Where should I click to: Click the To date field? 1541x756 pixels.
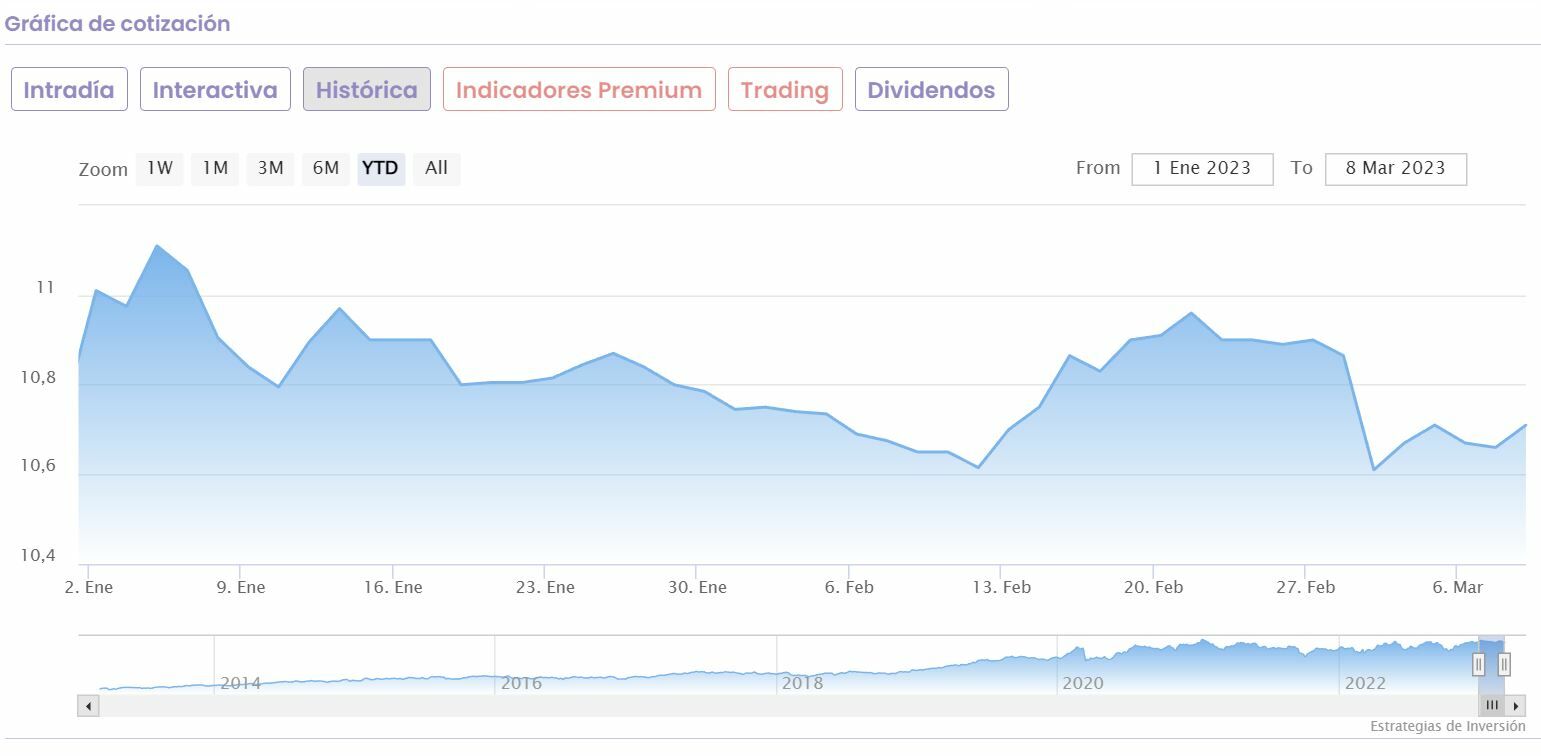coord(1395,169)
